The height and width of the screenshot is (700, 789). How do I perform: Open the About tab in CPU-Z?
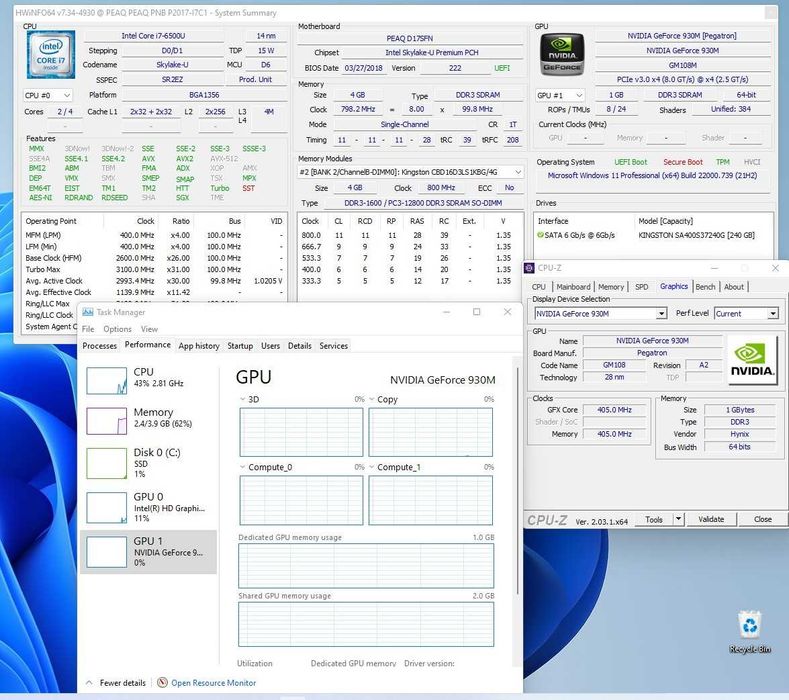tap(734, 287)
